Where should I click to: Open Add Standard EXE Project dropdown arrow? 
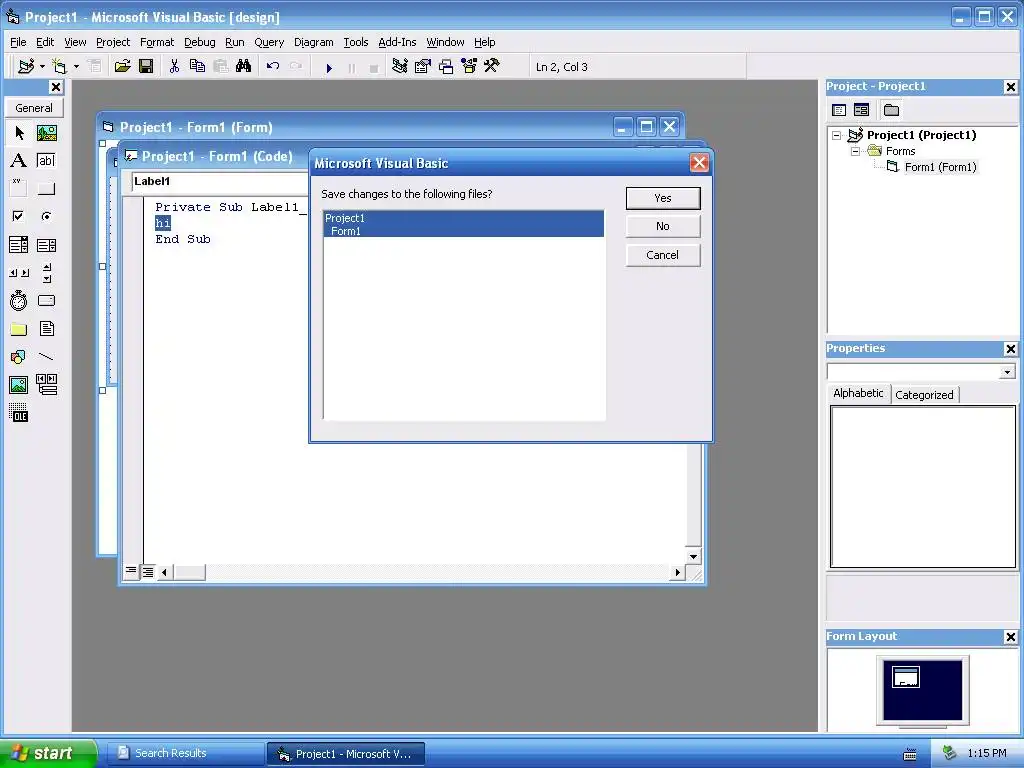42,67
